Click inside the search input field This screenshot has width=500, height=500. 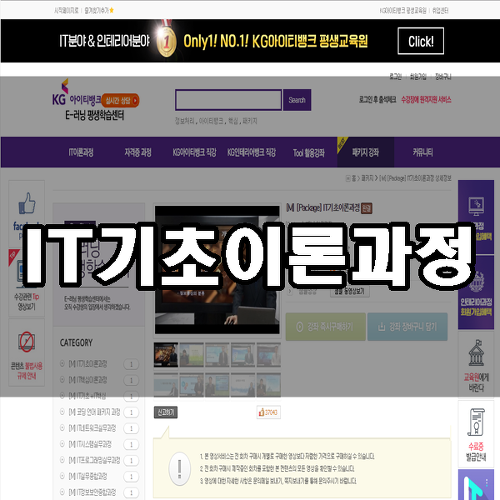(x=228, y=100)
